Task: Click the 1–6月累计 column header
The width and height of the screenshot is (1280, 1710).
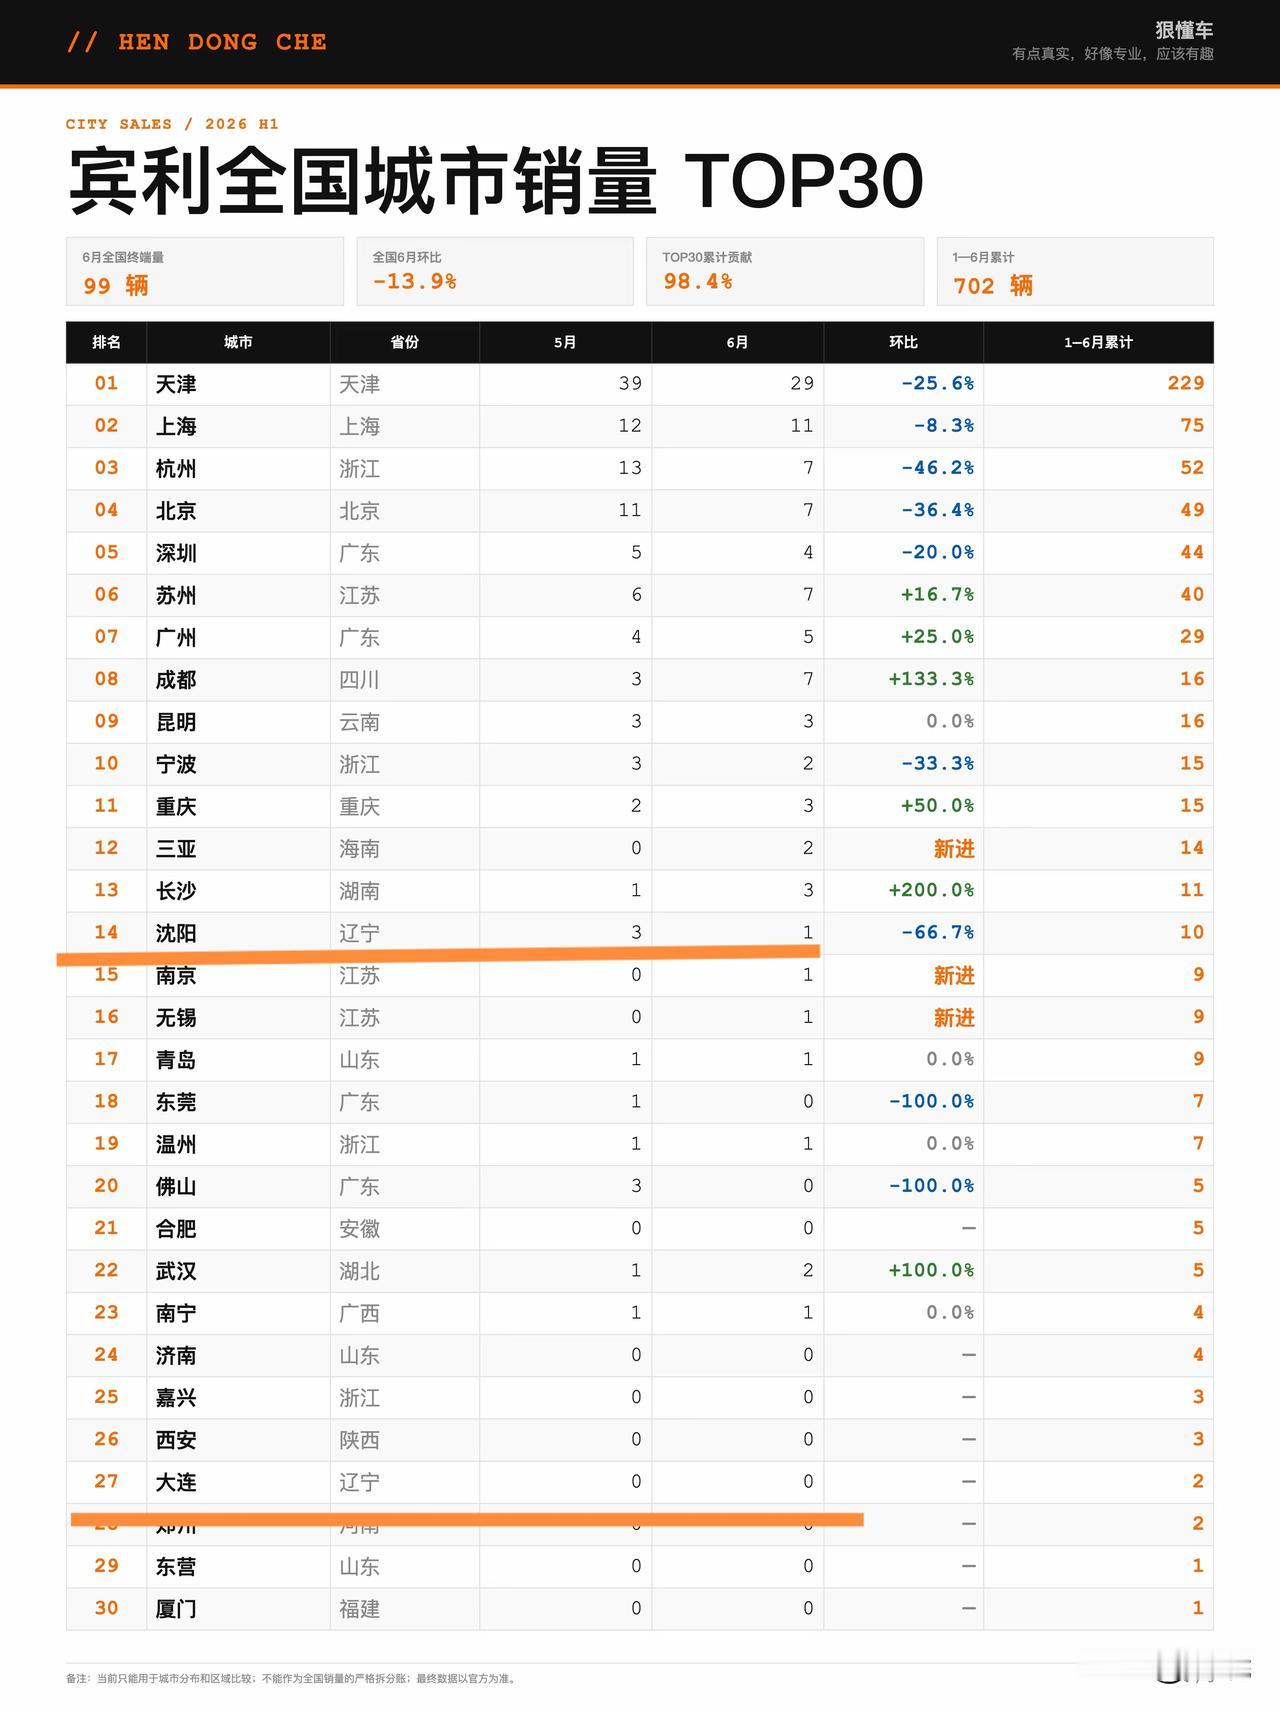Action: [x=1098, y=342]
